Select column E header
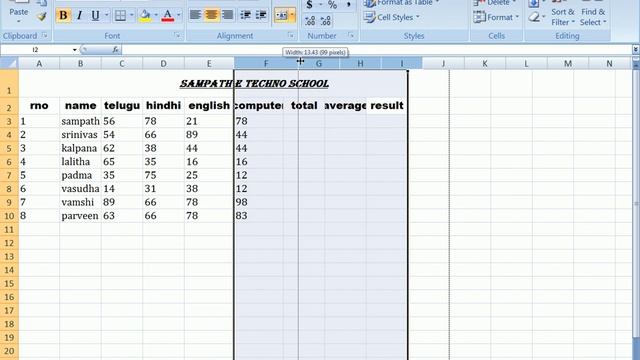 (209, 64)
